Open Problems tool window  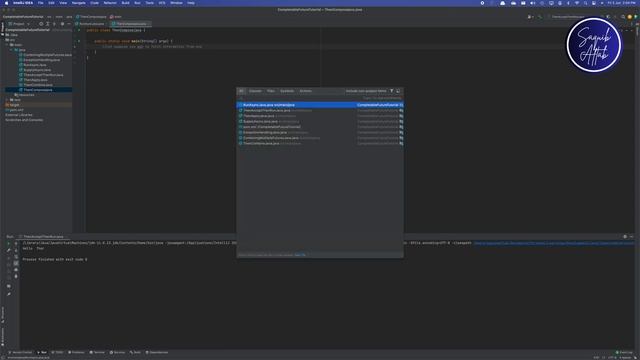(76, 352)
